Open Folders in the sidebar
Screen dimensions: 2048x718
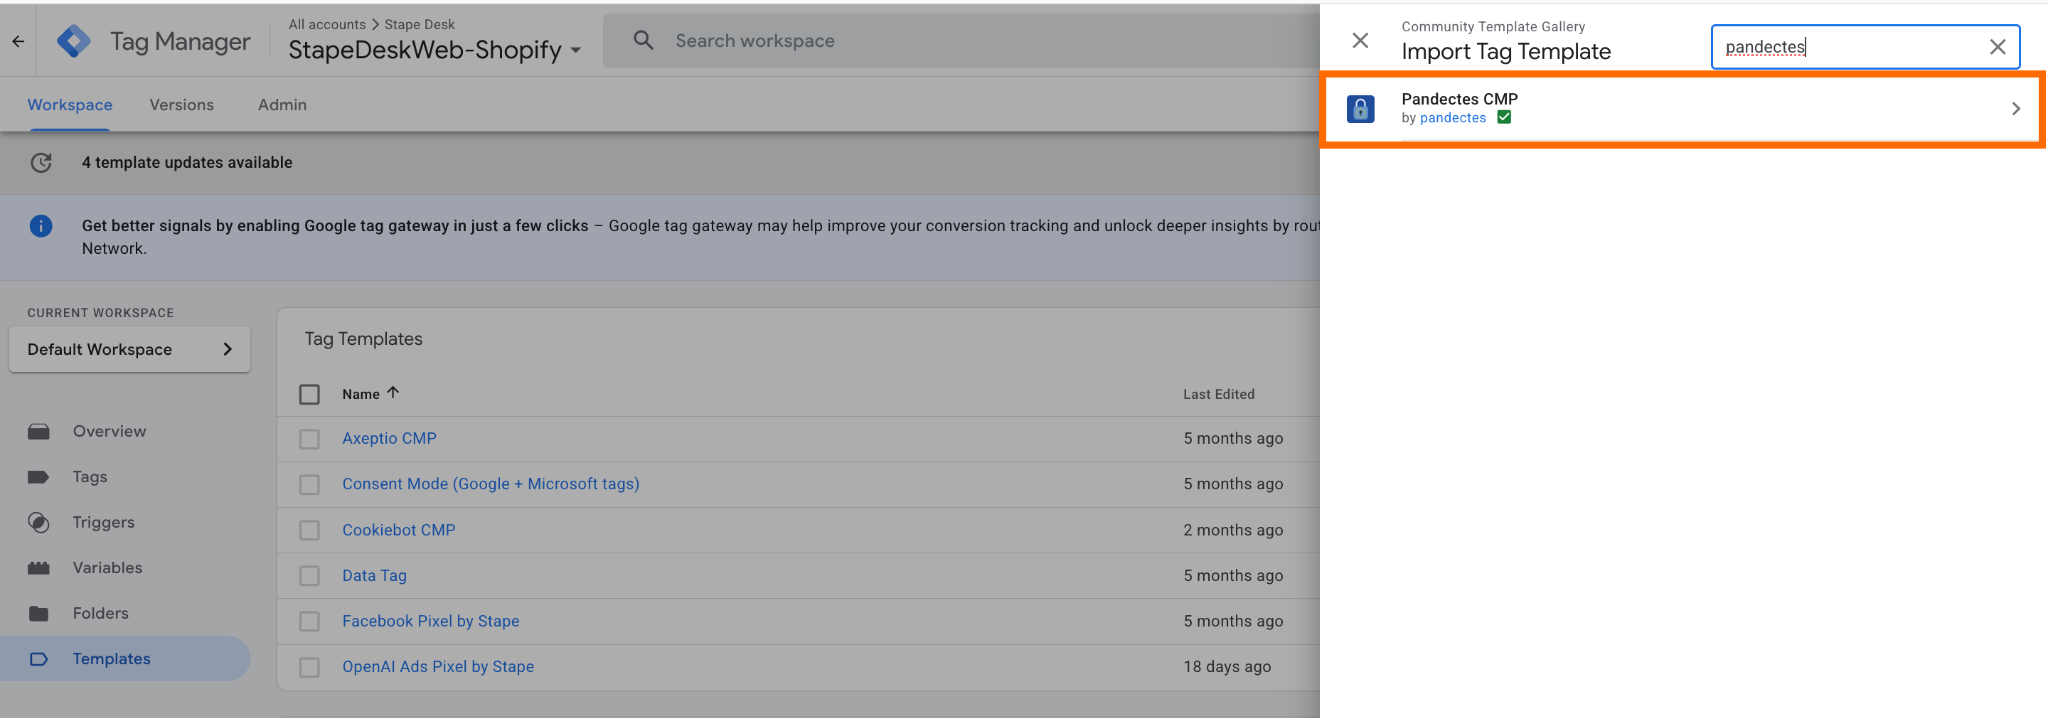pyautogui.click(x=100, y=613)
